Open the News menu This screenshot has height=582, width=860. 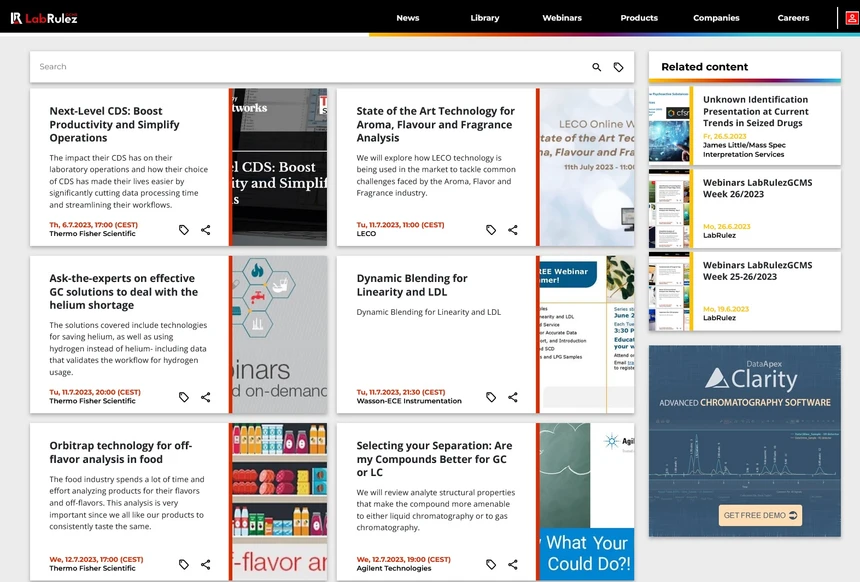tap(408, 18)
